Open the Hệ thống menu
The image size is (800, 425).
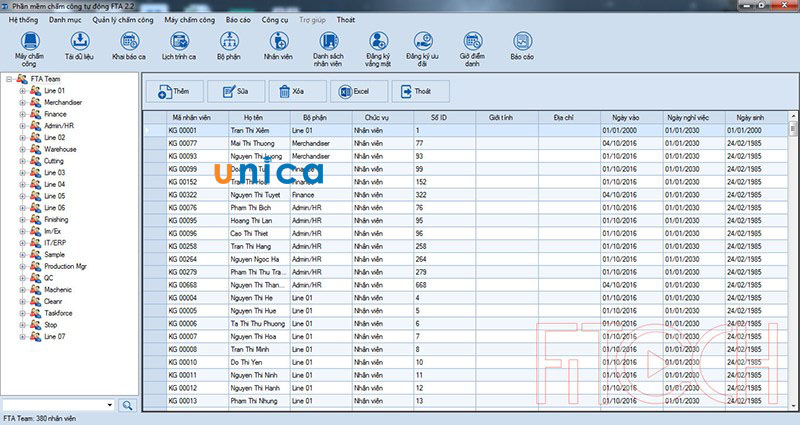23,20
